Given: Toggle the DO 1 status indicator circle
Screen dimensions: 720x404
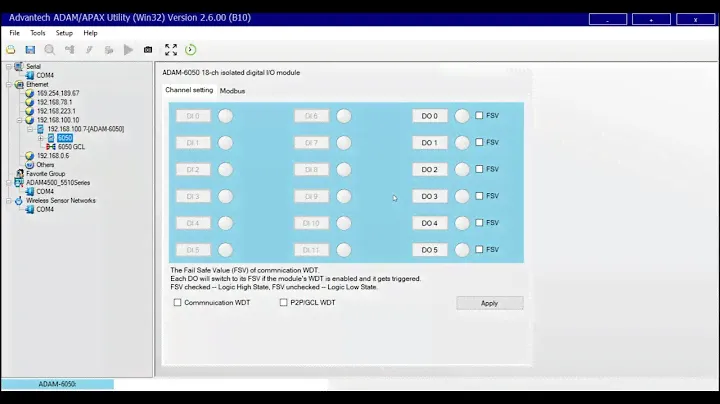Looking at the screenshot, I should (x=462, y=142).
